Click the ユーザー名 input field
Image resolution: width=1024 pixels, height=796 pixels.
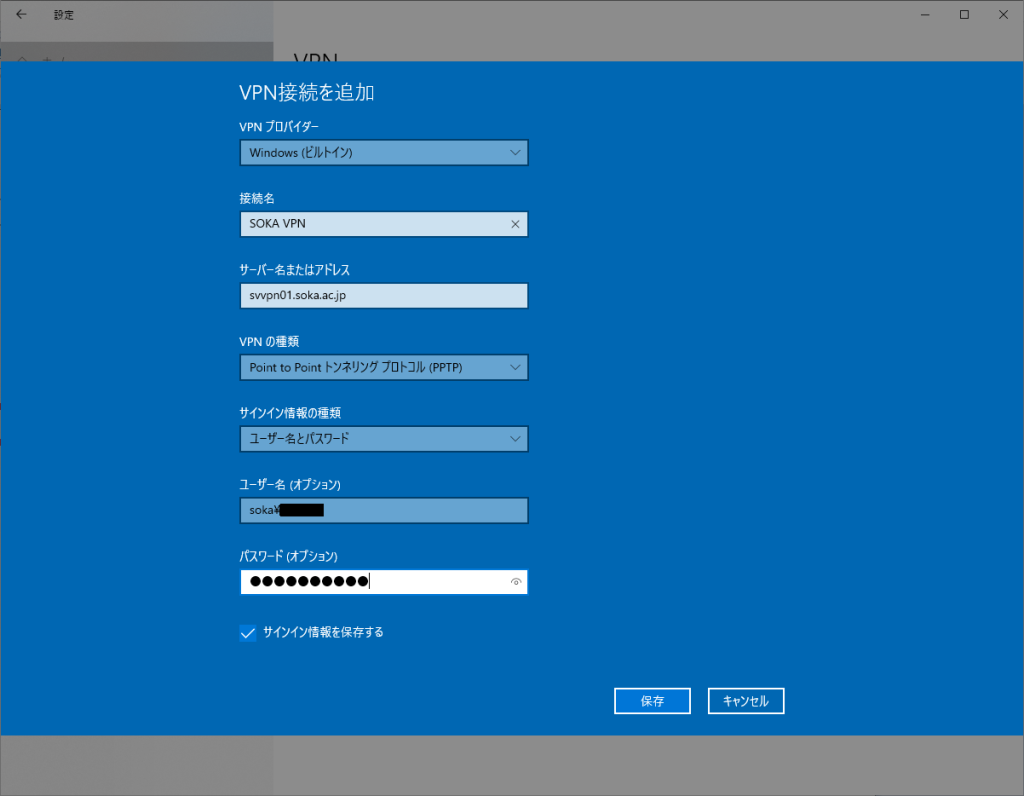(x=384, y=511)
